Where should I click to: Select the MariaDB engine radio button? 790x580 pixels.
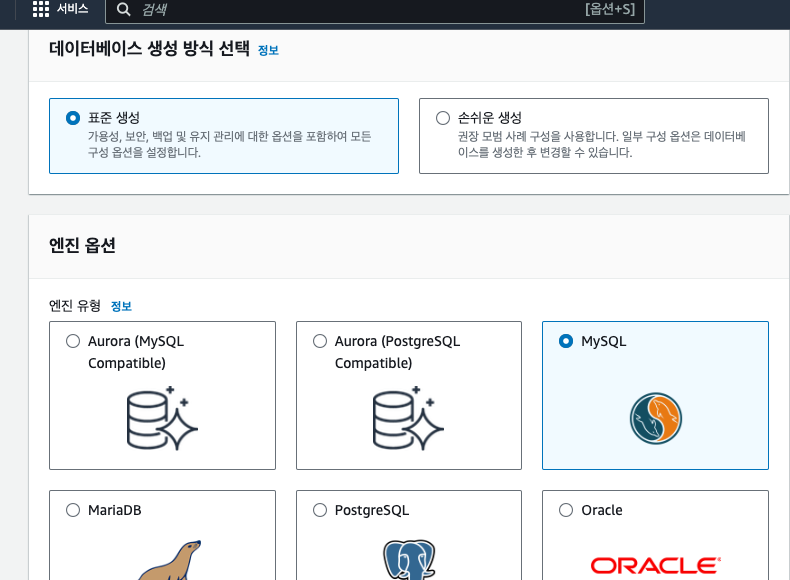tap(73, 510)
